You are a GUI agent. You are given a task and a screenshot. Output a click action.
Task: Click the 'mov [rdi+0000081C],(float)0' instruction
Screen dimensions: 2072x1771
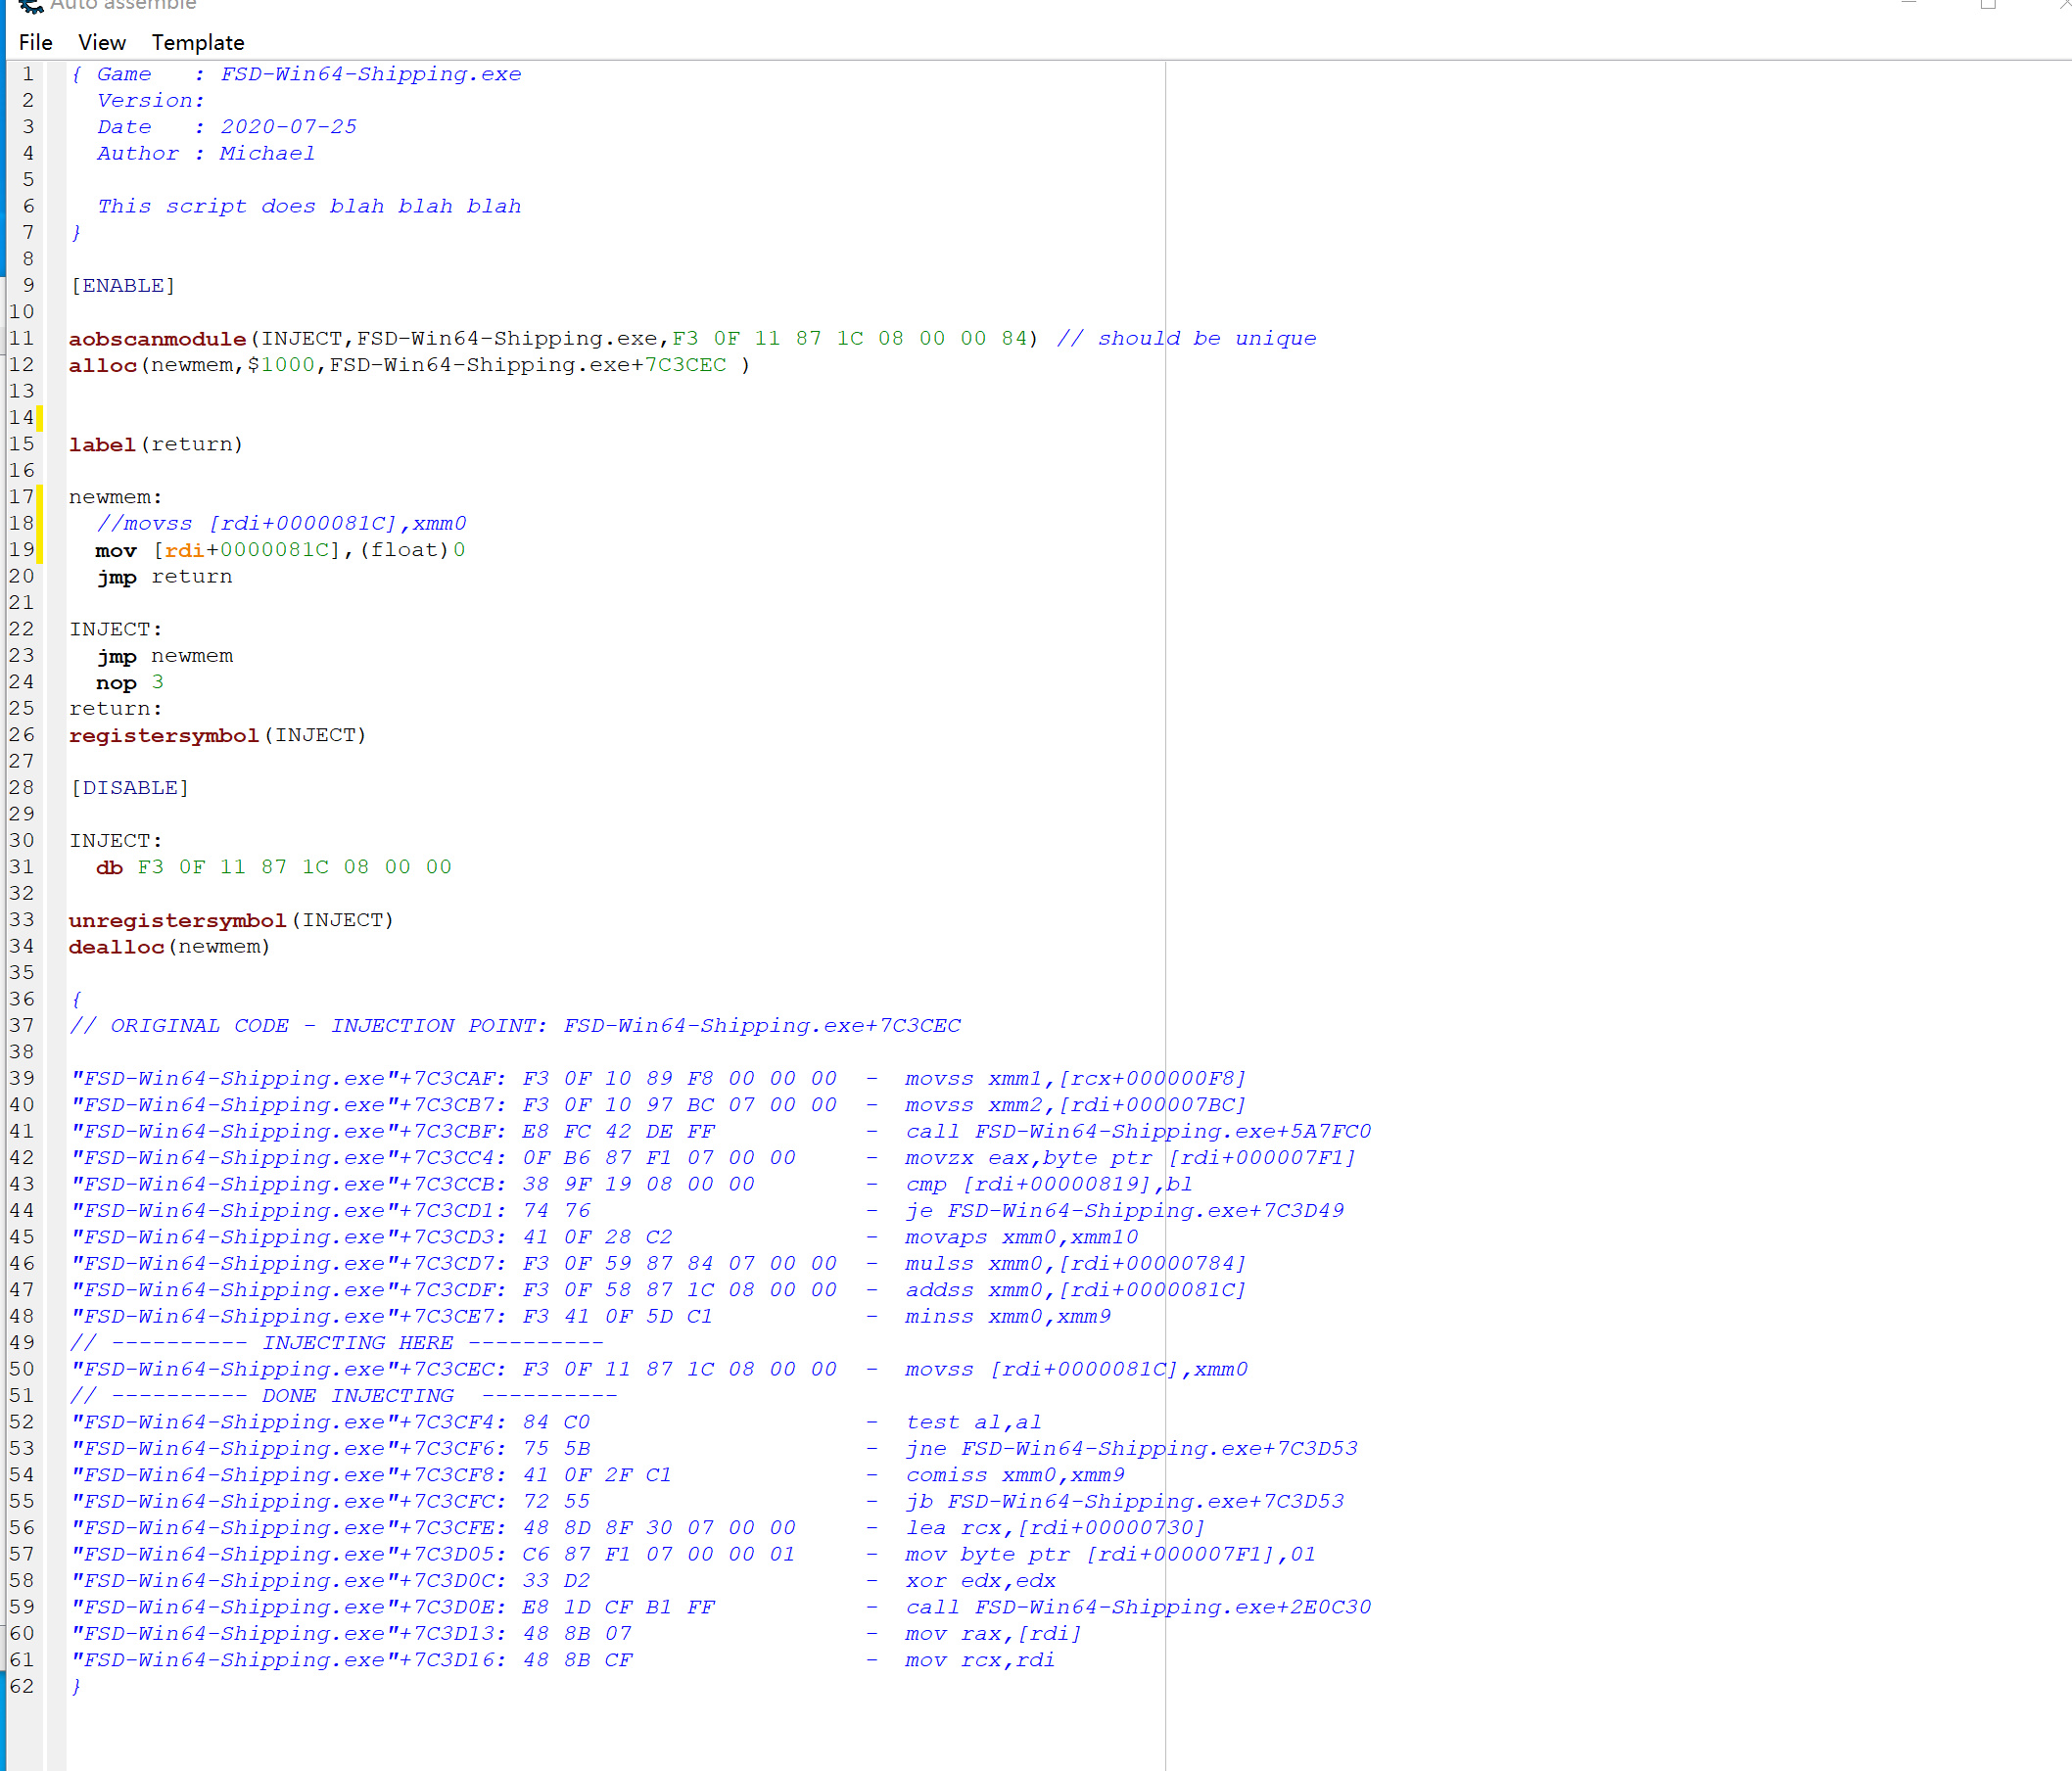280,550
